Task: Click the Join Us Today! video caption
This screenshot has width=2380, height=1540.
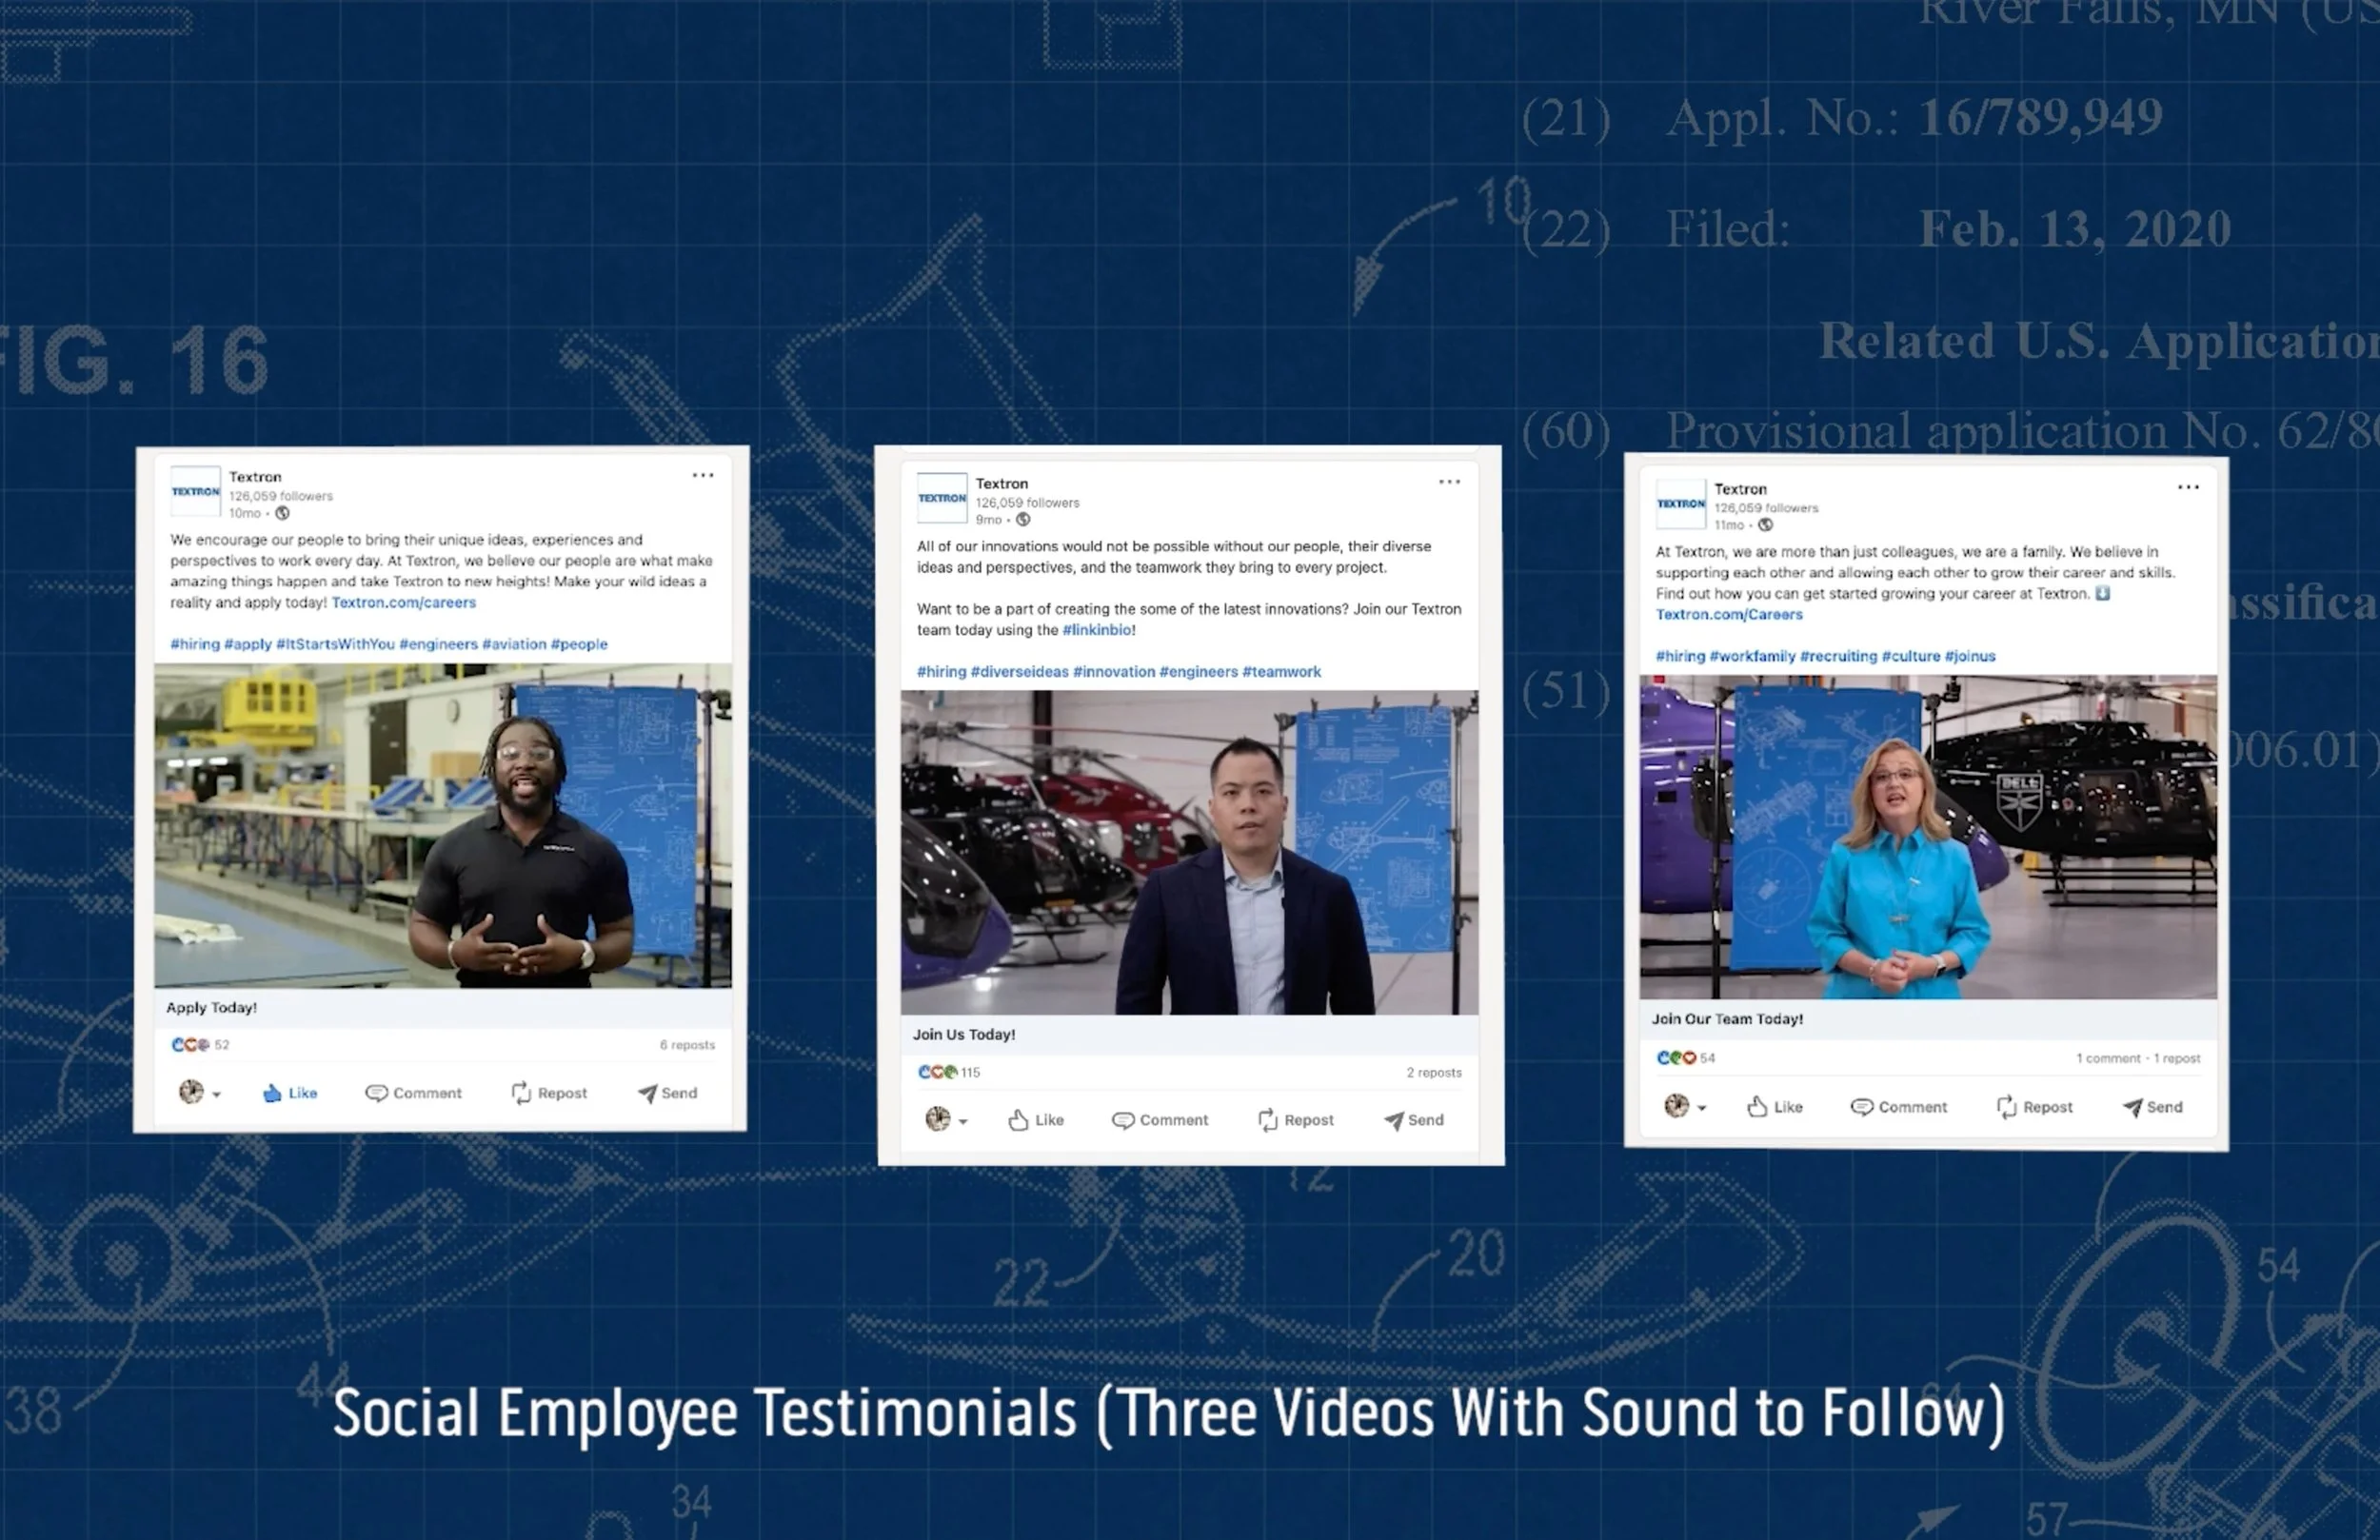Action: 964,1035
